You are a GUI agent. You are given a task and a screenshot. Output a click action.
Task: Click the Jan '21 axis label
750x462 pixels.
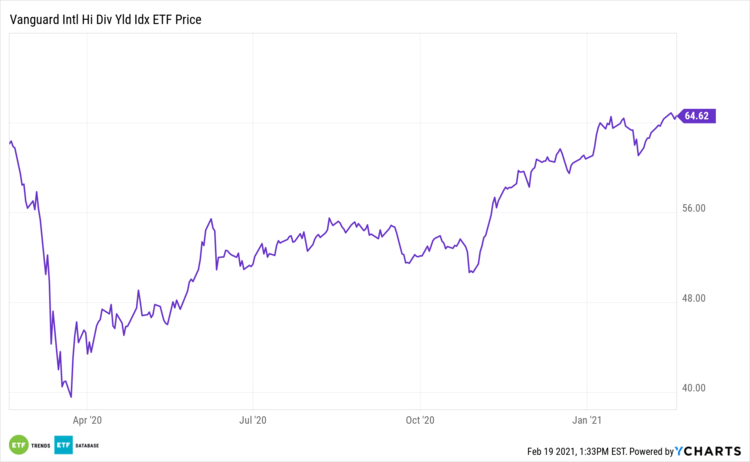(x=588, y=422)
